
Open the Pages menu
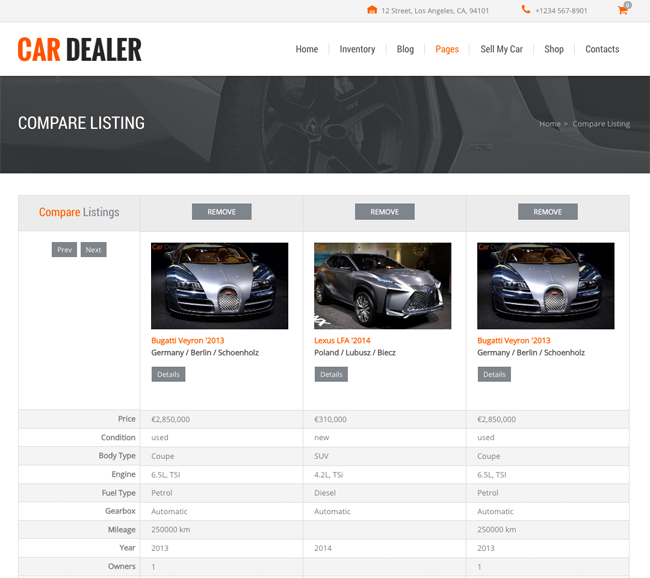[447, 49]
